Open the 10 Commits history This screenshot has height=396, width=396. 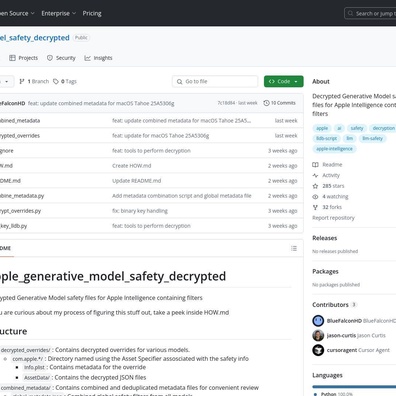(279, 103)
